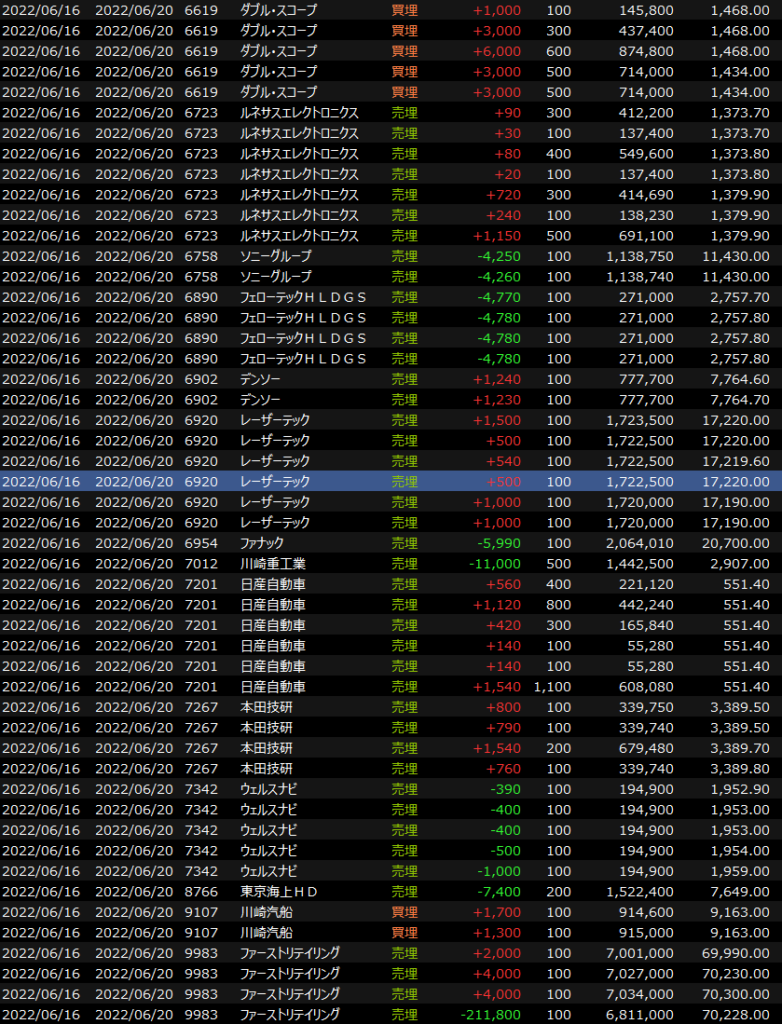Click the 874,800 amount for ダブル・スコープ
This screenshot has width=782, height=1024.
(643, 51)
